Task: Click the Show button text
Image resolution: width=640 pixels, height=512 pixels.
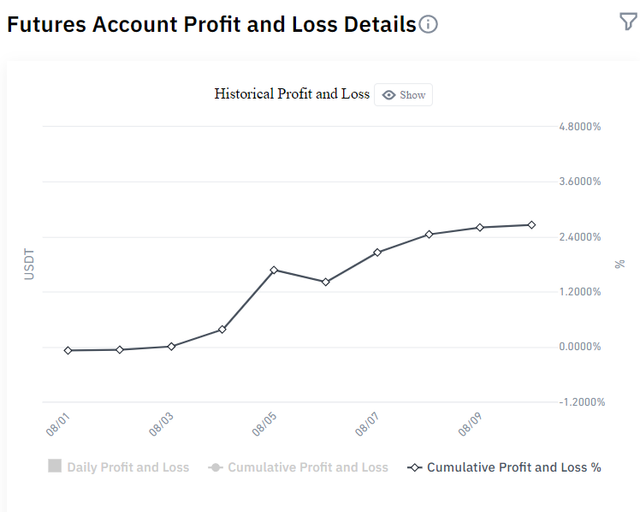Action: point(413,95)
